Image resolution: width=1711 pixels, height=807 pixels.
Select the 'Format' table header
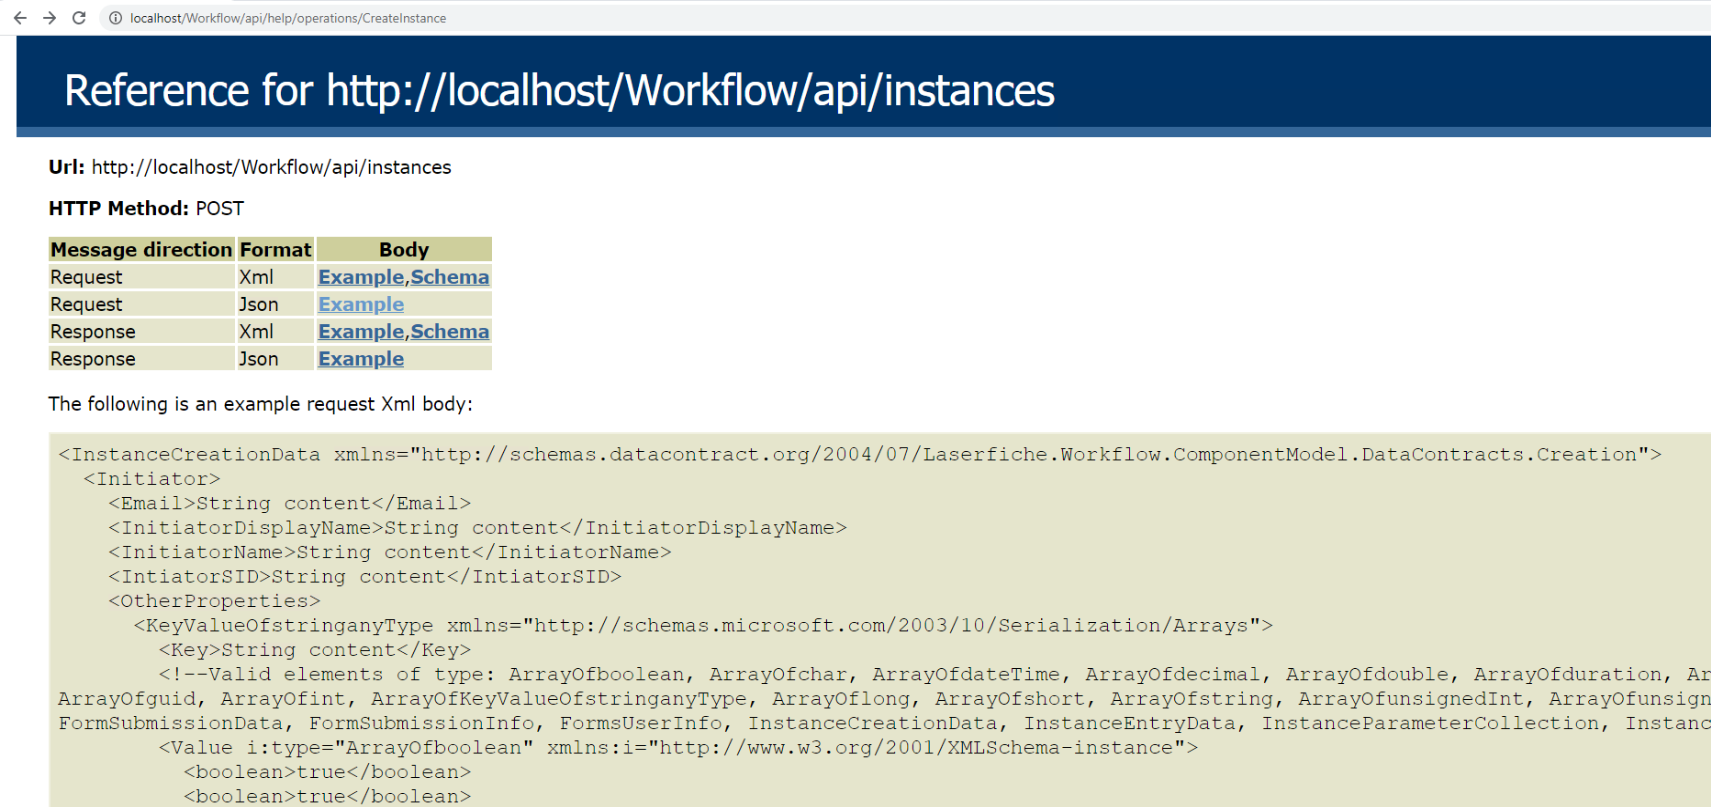(276, 249)
